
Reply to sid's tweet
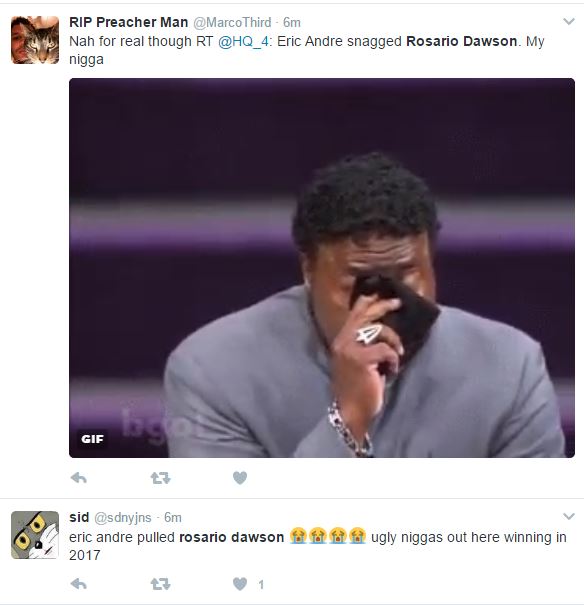79,584
